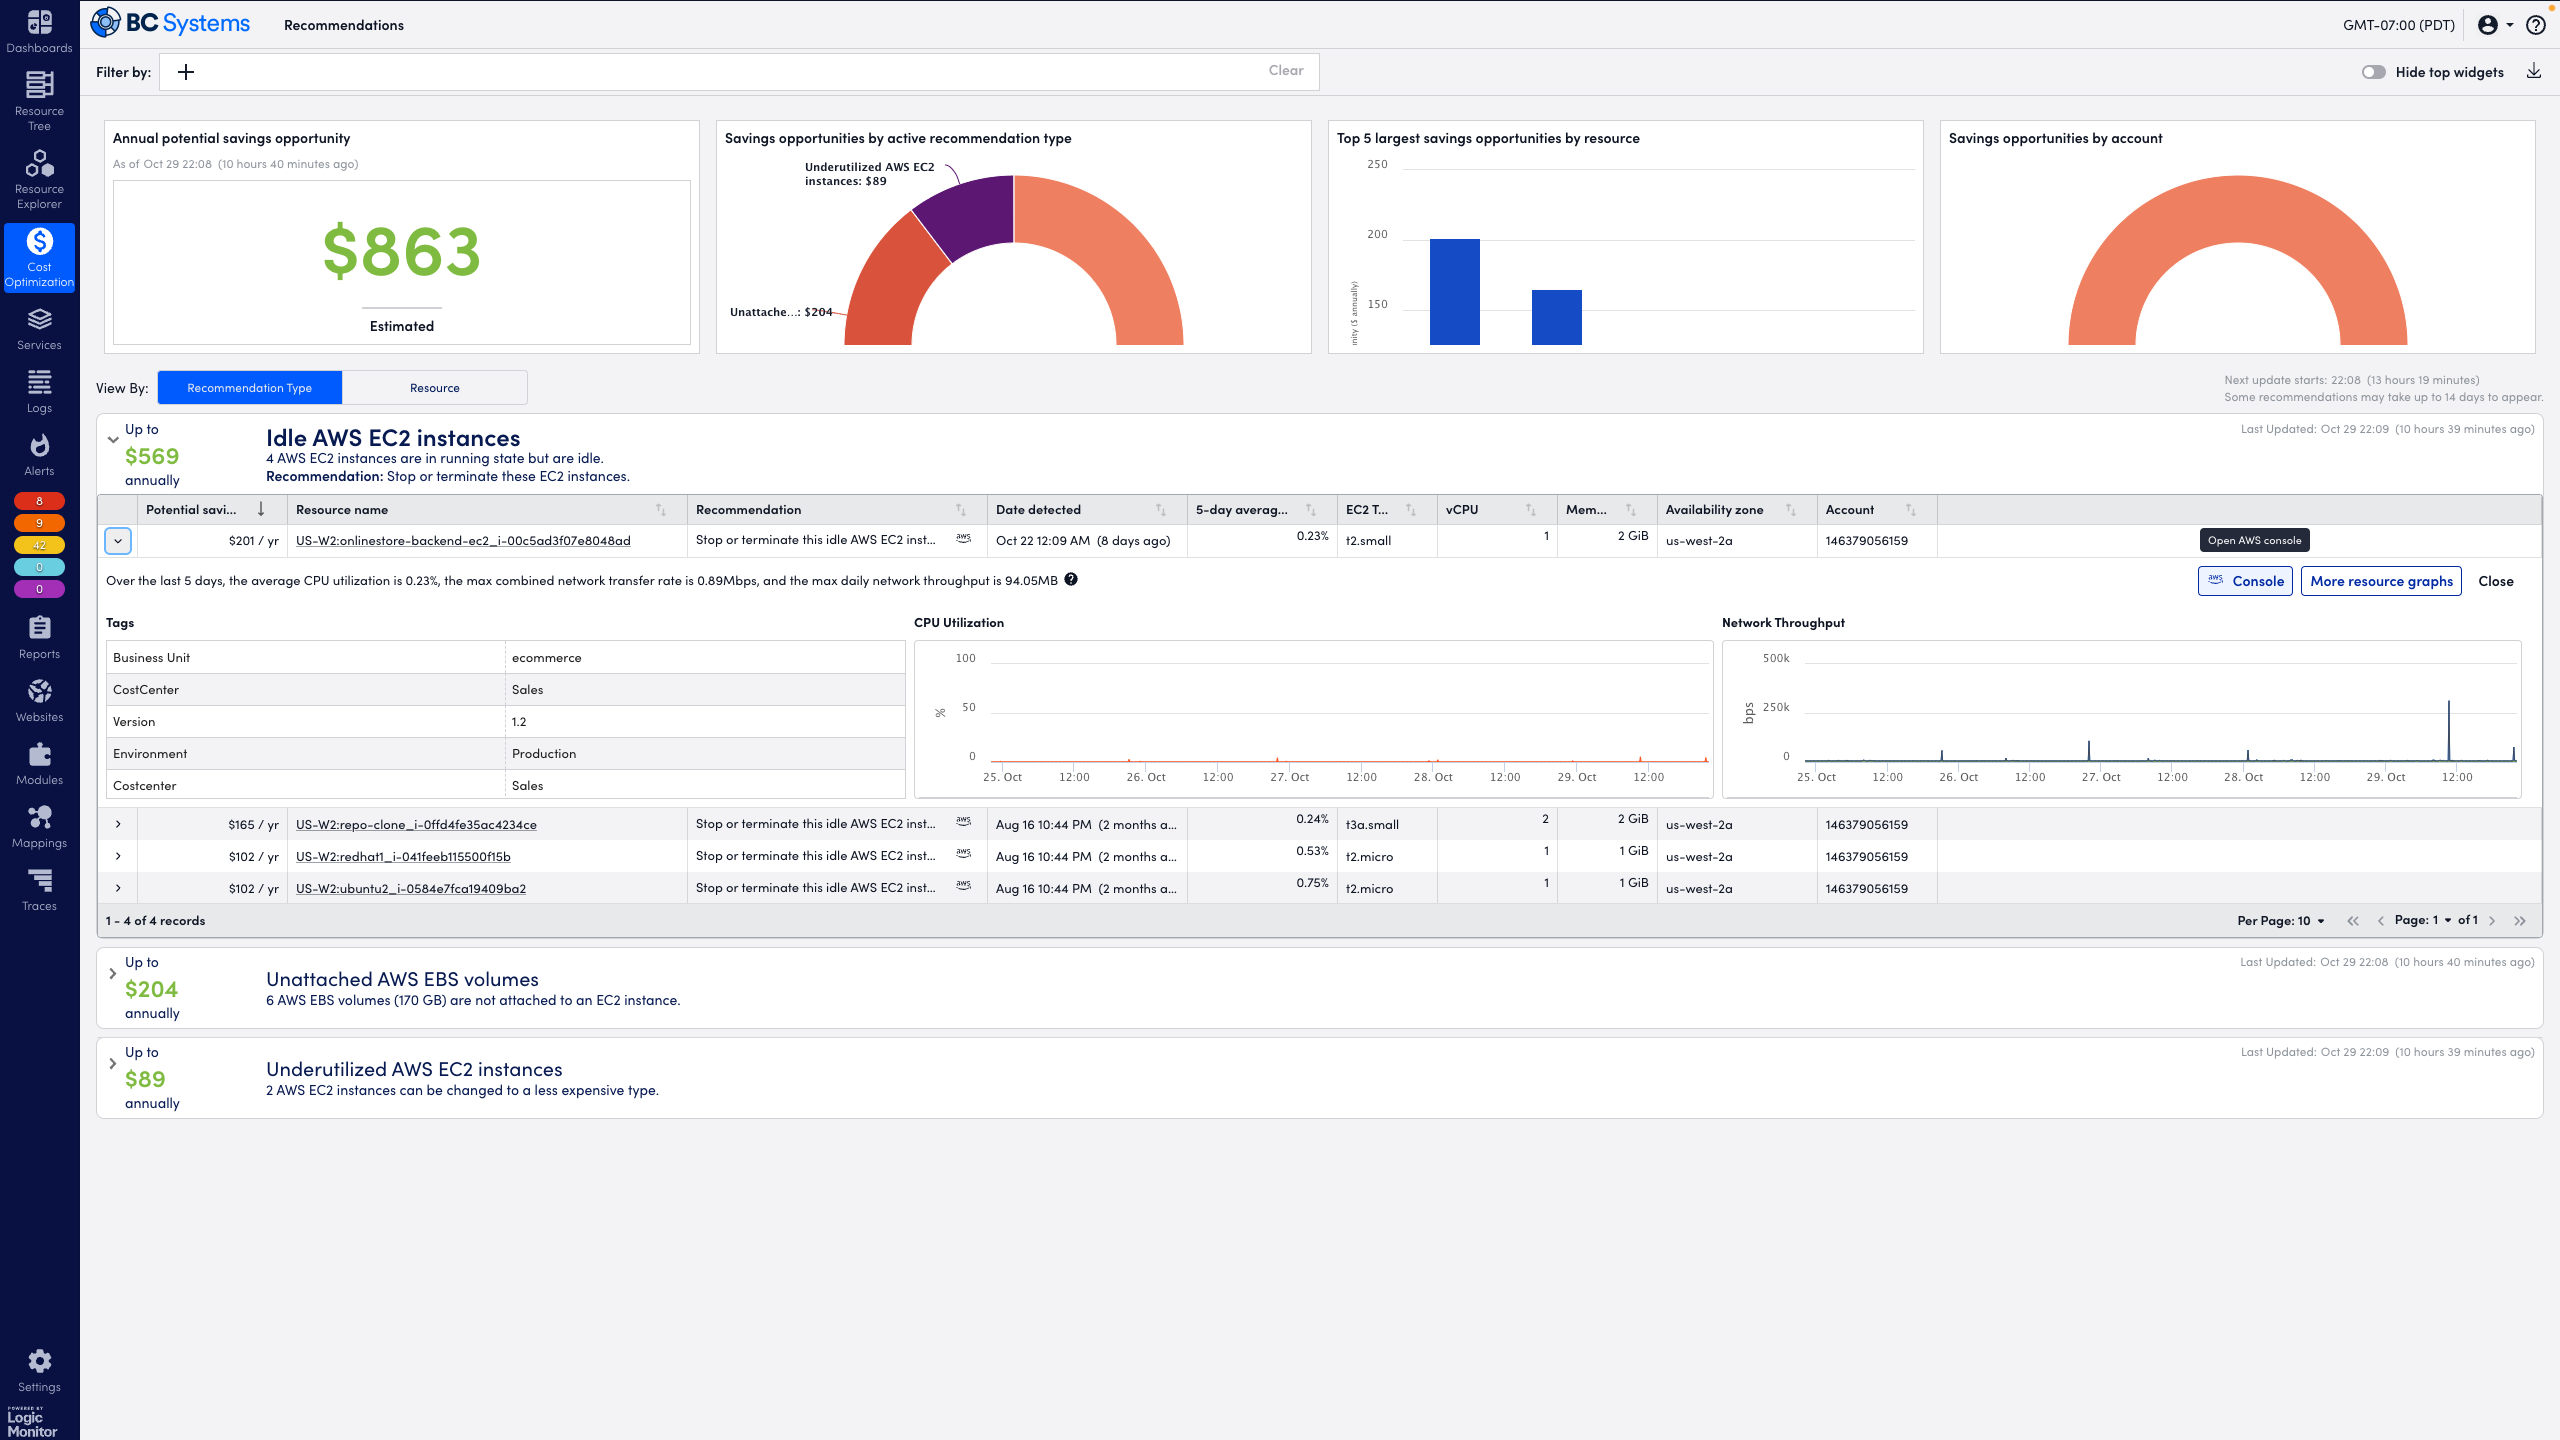
Task: Expand the ubuntu2 row
Action: [x=118, y=888]
